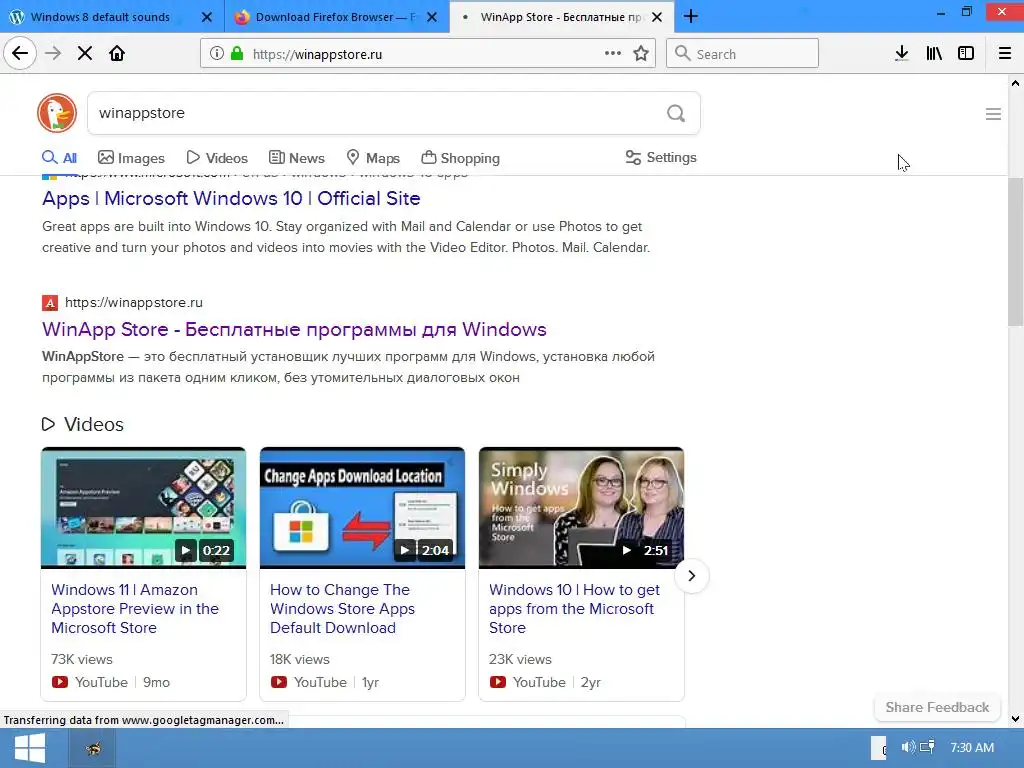Viewport: 1024px width, 768px height.
Task: Open the volume speaker tray icon
Action: (908, 747)
